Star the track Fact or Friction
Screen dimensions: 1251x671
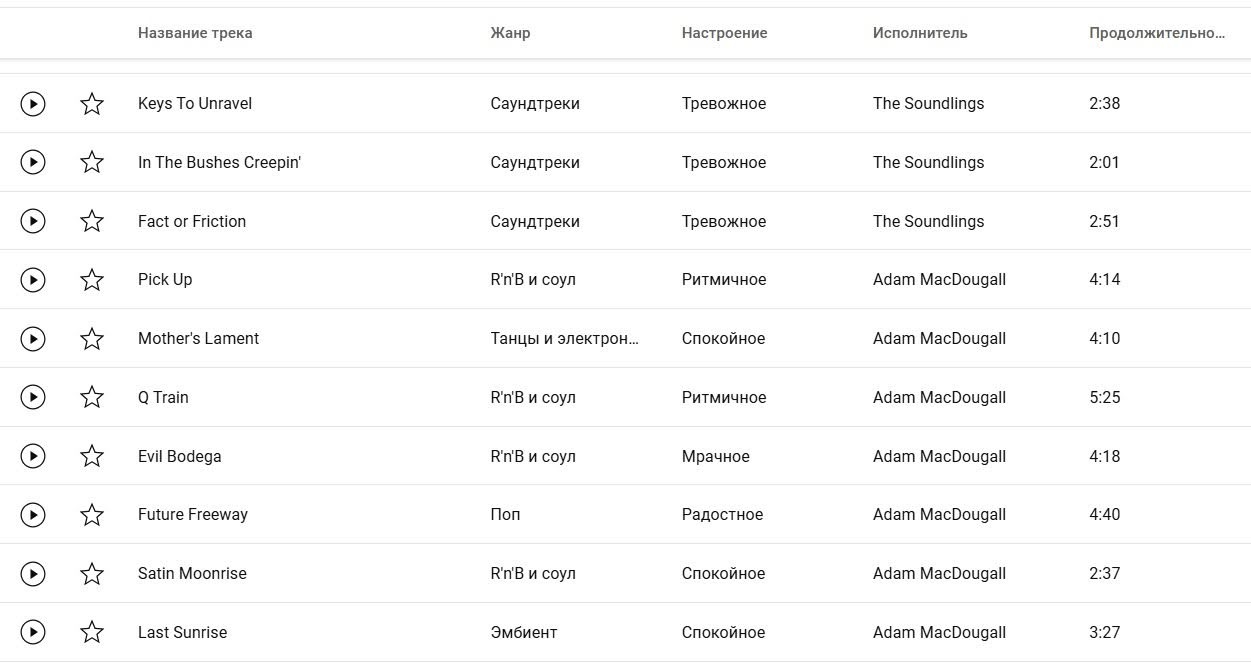(92, 221)
